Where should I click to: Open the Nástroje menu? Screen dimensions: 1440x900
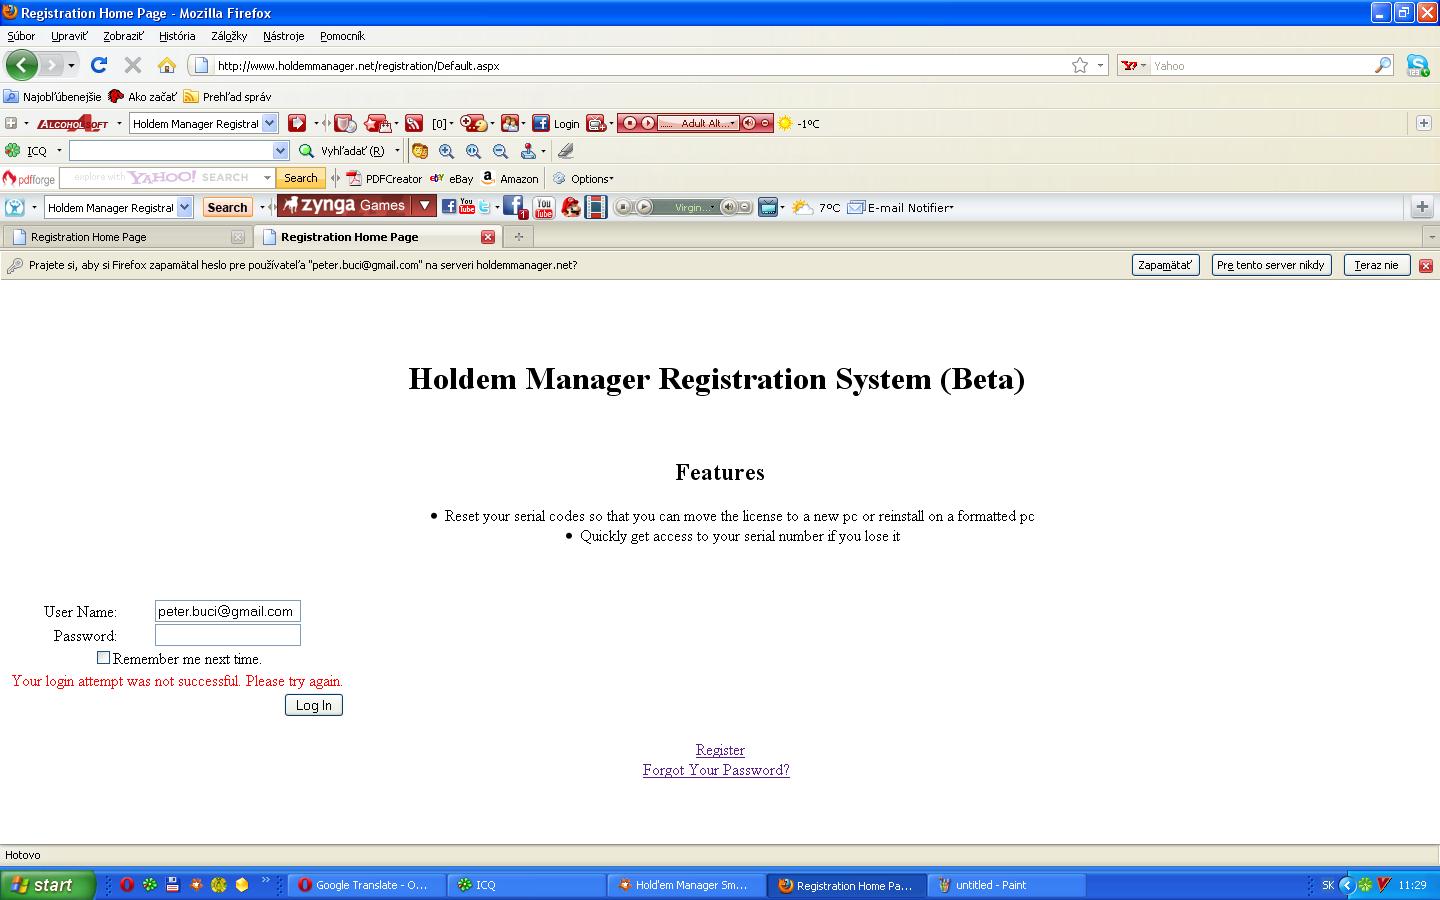pos(284,36)
